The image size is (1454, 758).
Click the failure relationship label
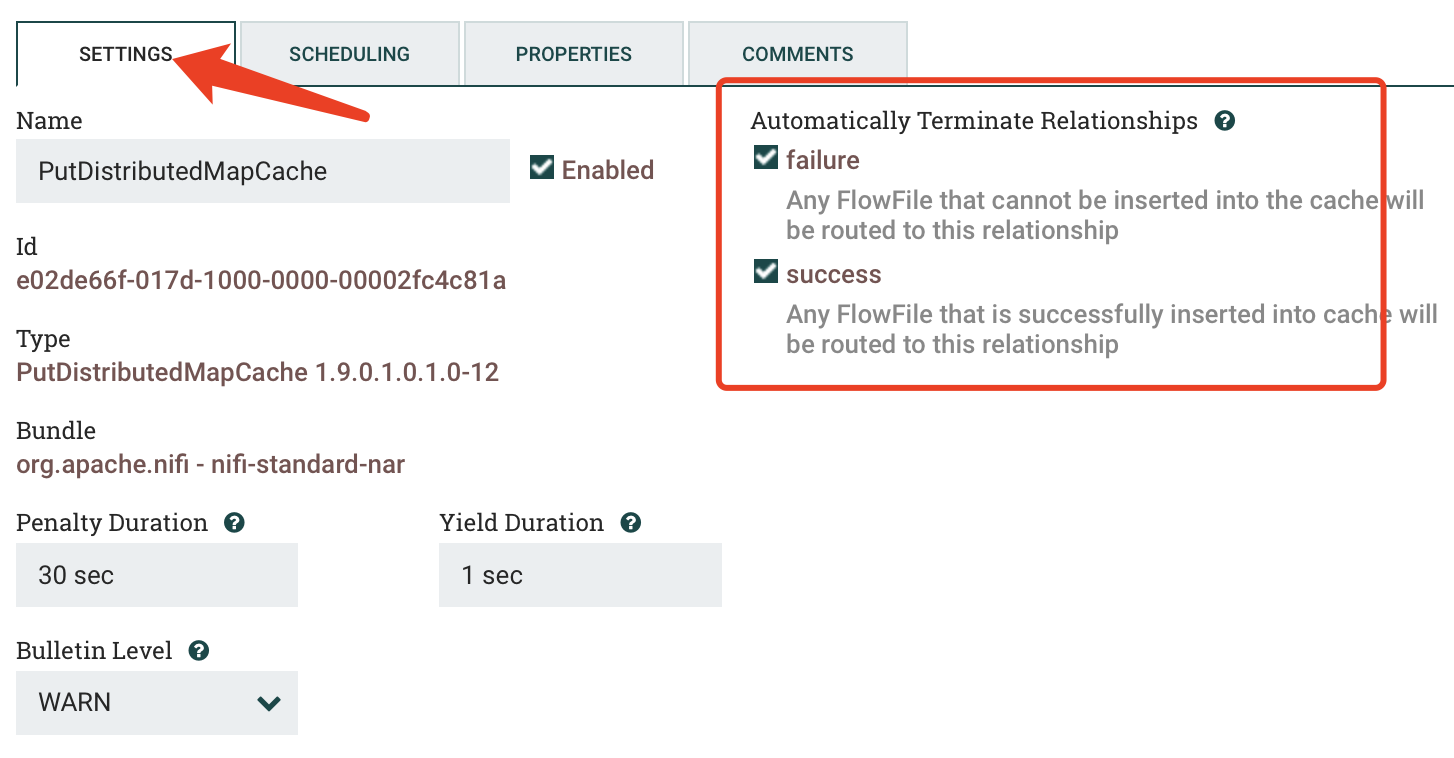[823, 160]
